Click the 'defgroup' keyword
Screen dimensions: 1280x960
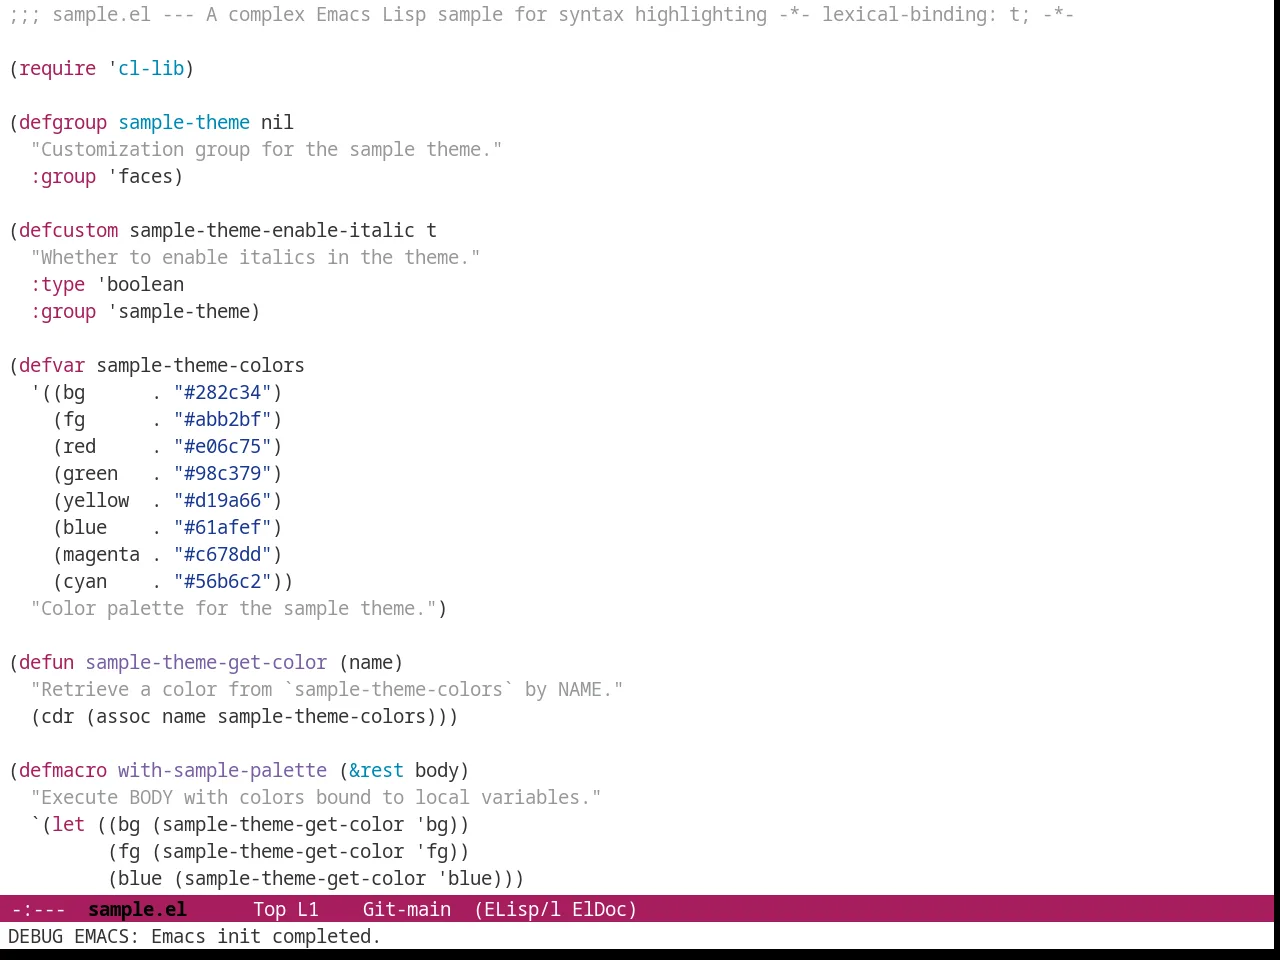click(63, 122)
